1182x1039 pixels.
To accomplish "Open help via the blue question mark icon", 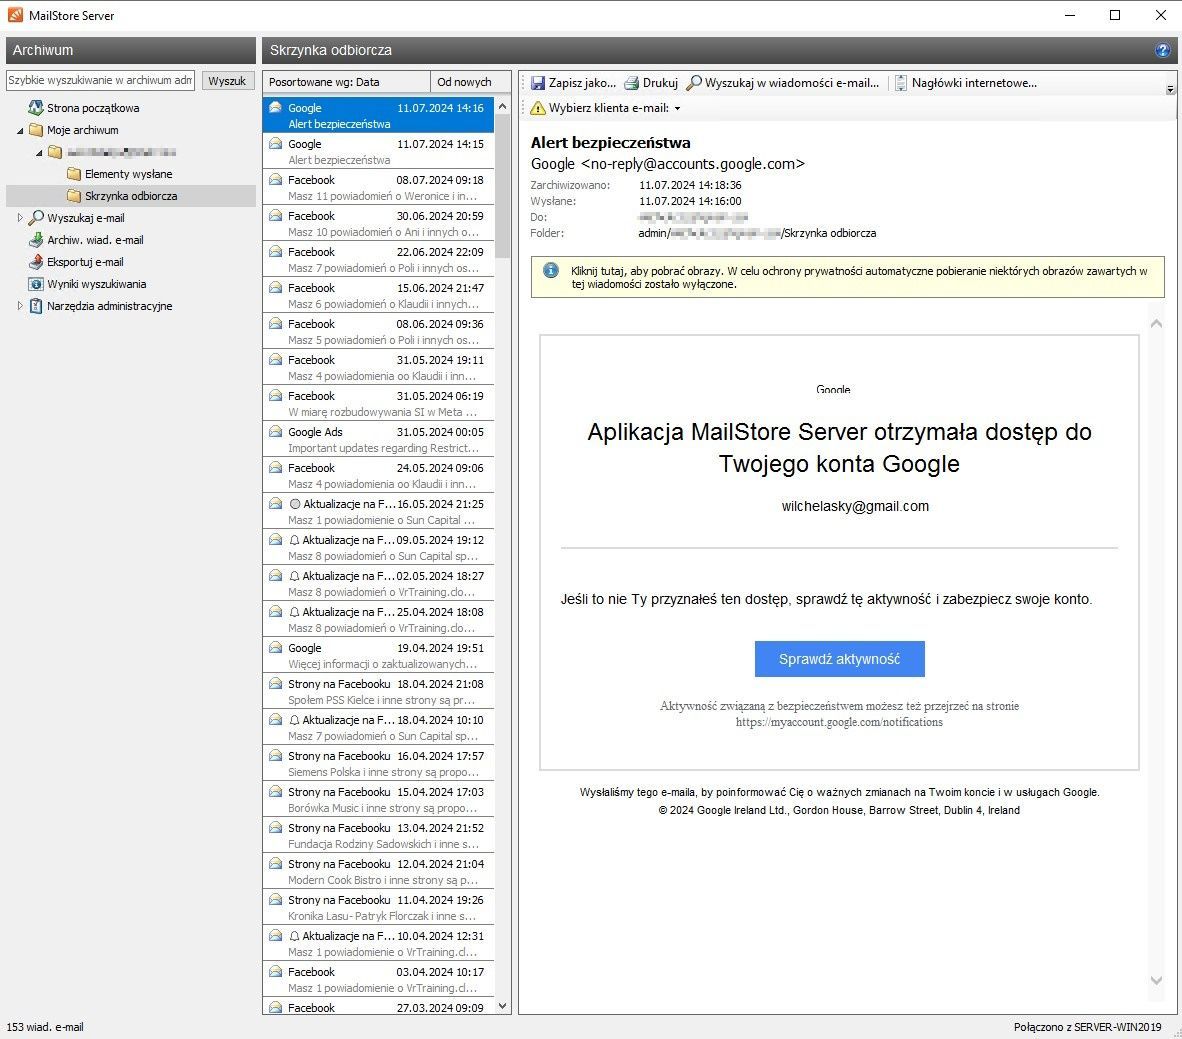I will click(1162, 50).
